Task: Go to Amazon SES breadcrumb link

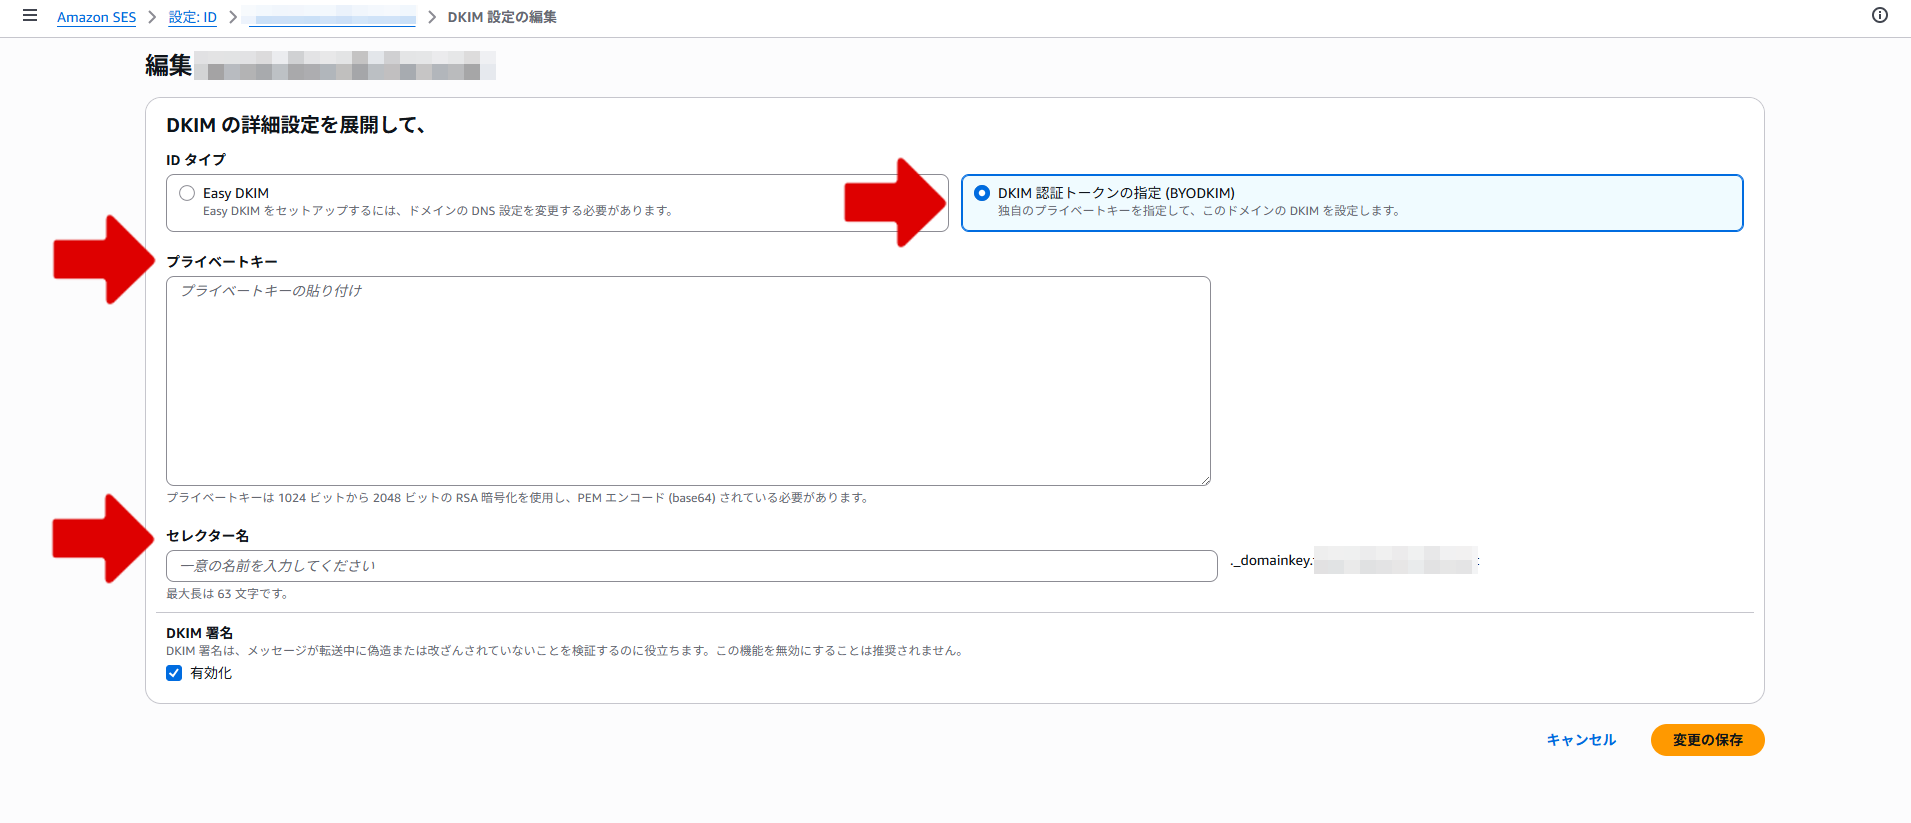Action: pyautogui.click(x=96, y=17)
